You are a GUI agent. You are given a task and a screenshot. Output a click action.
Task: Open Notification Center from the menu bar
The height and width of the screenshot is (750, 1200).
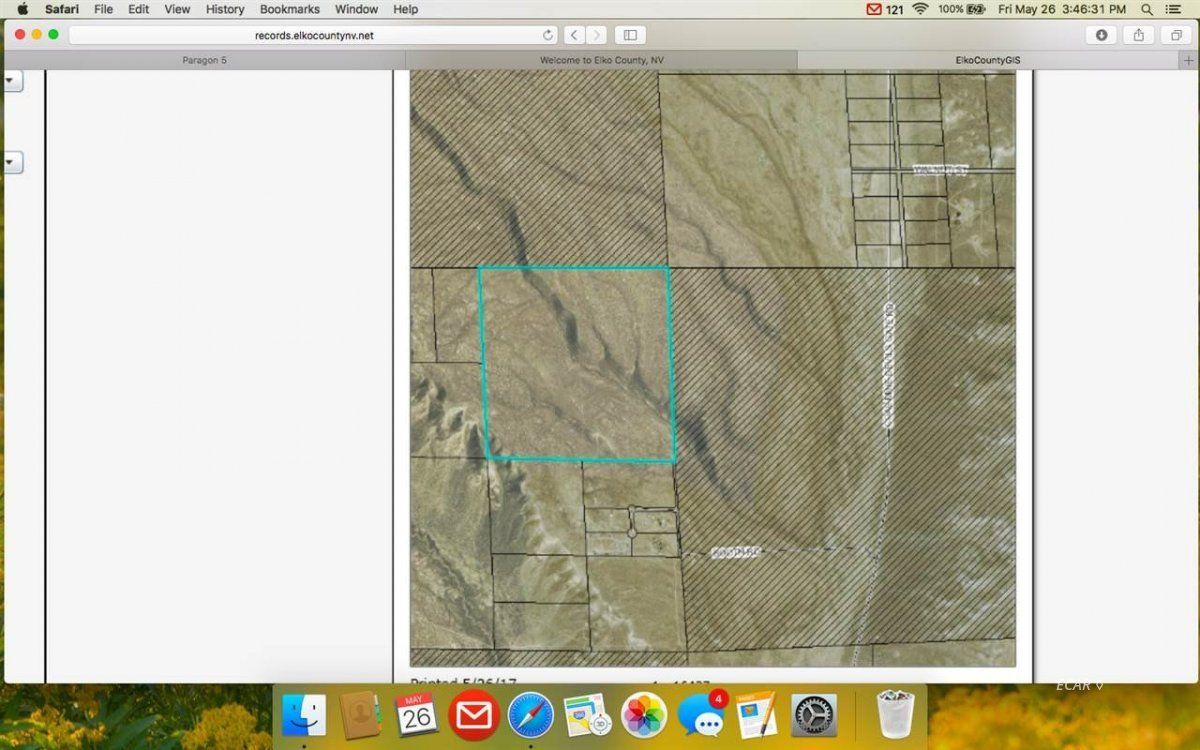pyautogui.click(x=1176, y=9)
